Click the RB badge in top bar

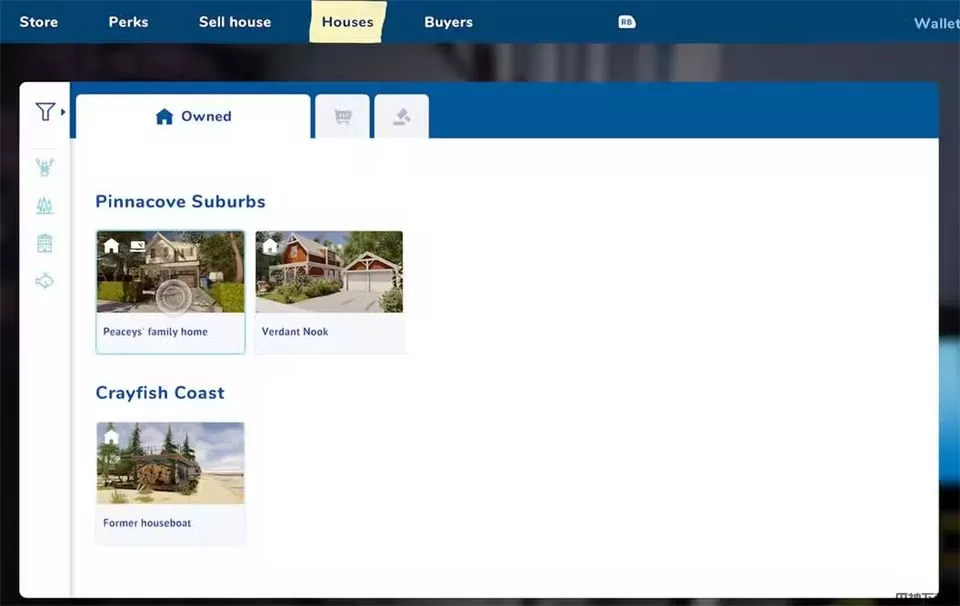tap(627, 22)
